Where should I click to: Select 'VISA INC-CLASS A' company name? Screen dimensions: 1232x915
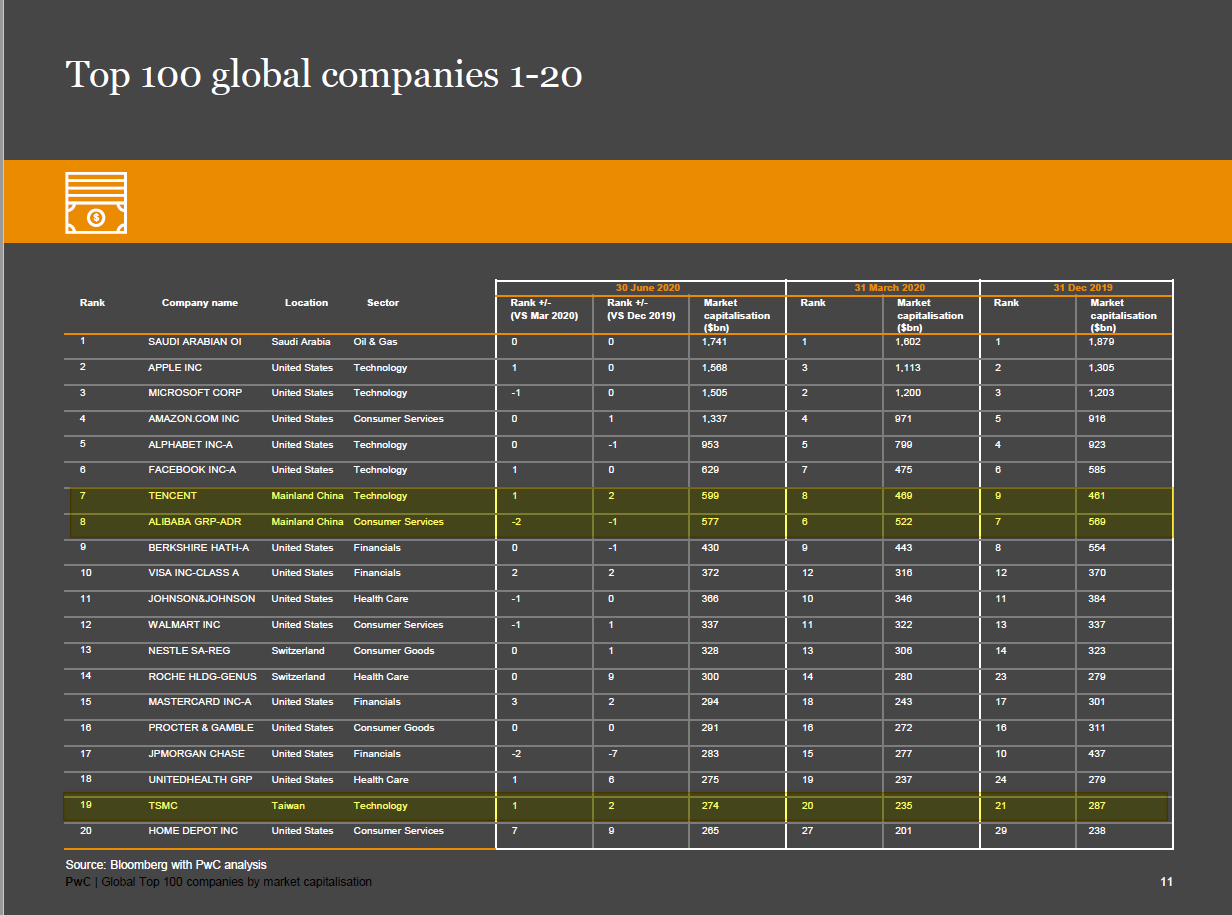[194, 573]
